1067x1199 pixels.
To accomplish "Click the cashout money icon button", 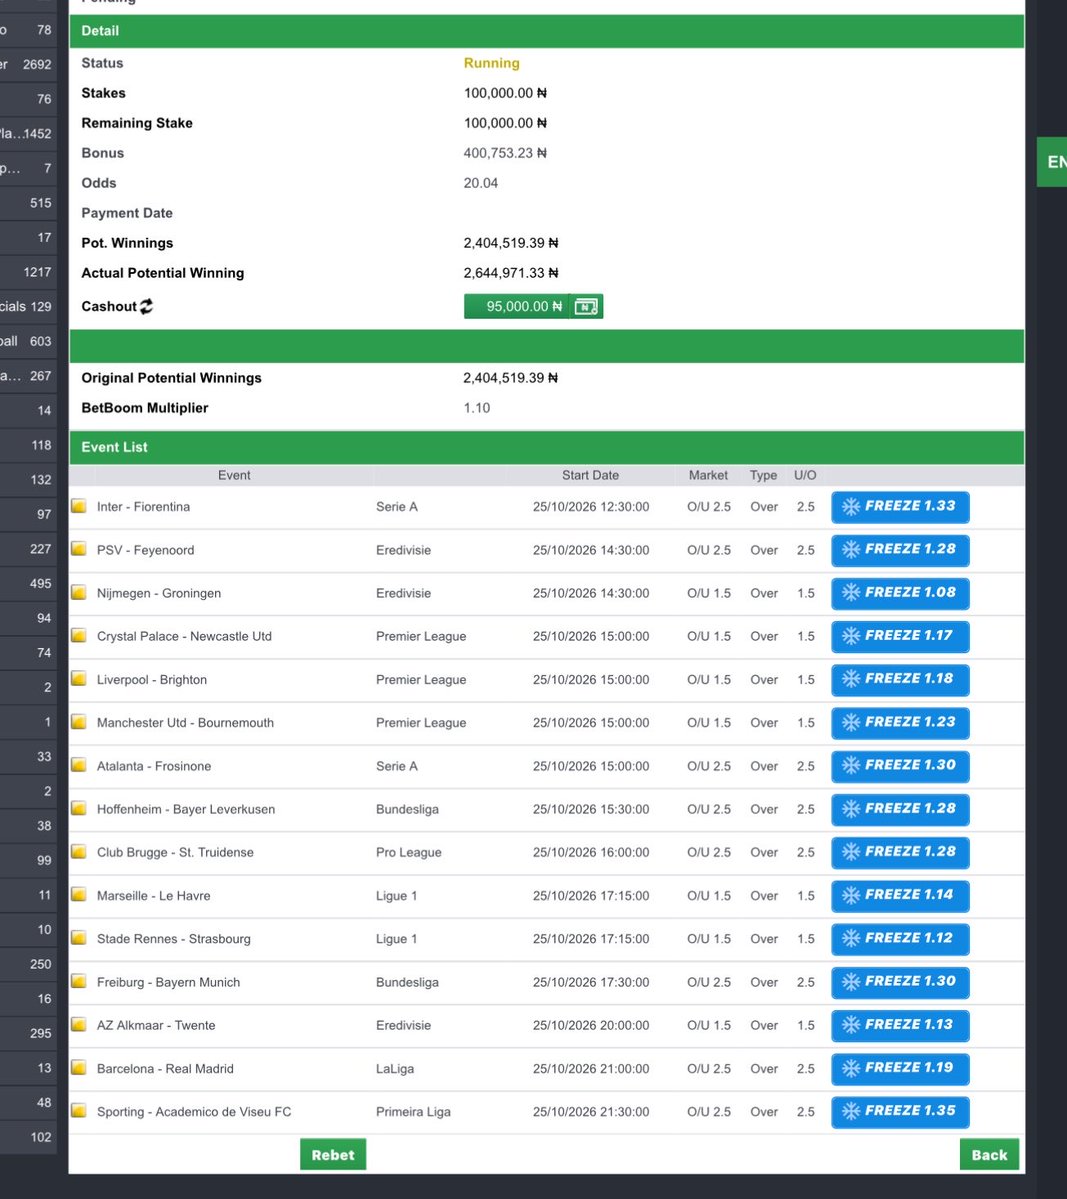I will point(586,307).
